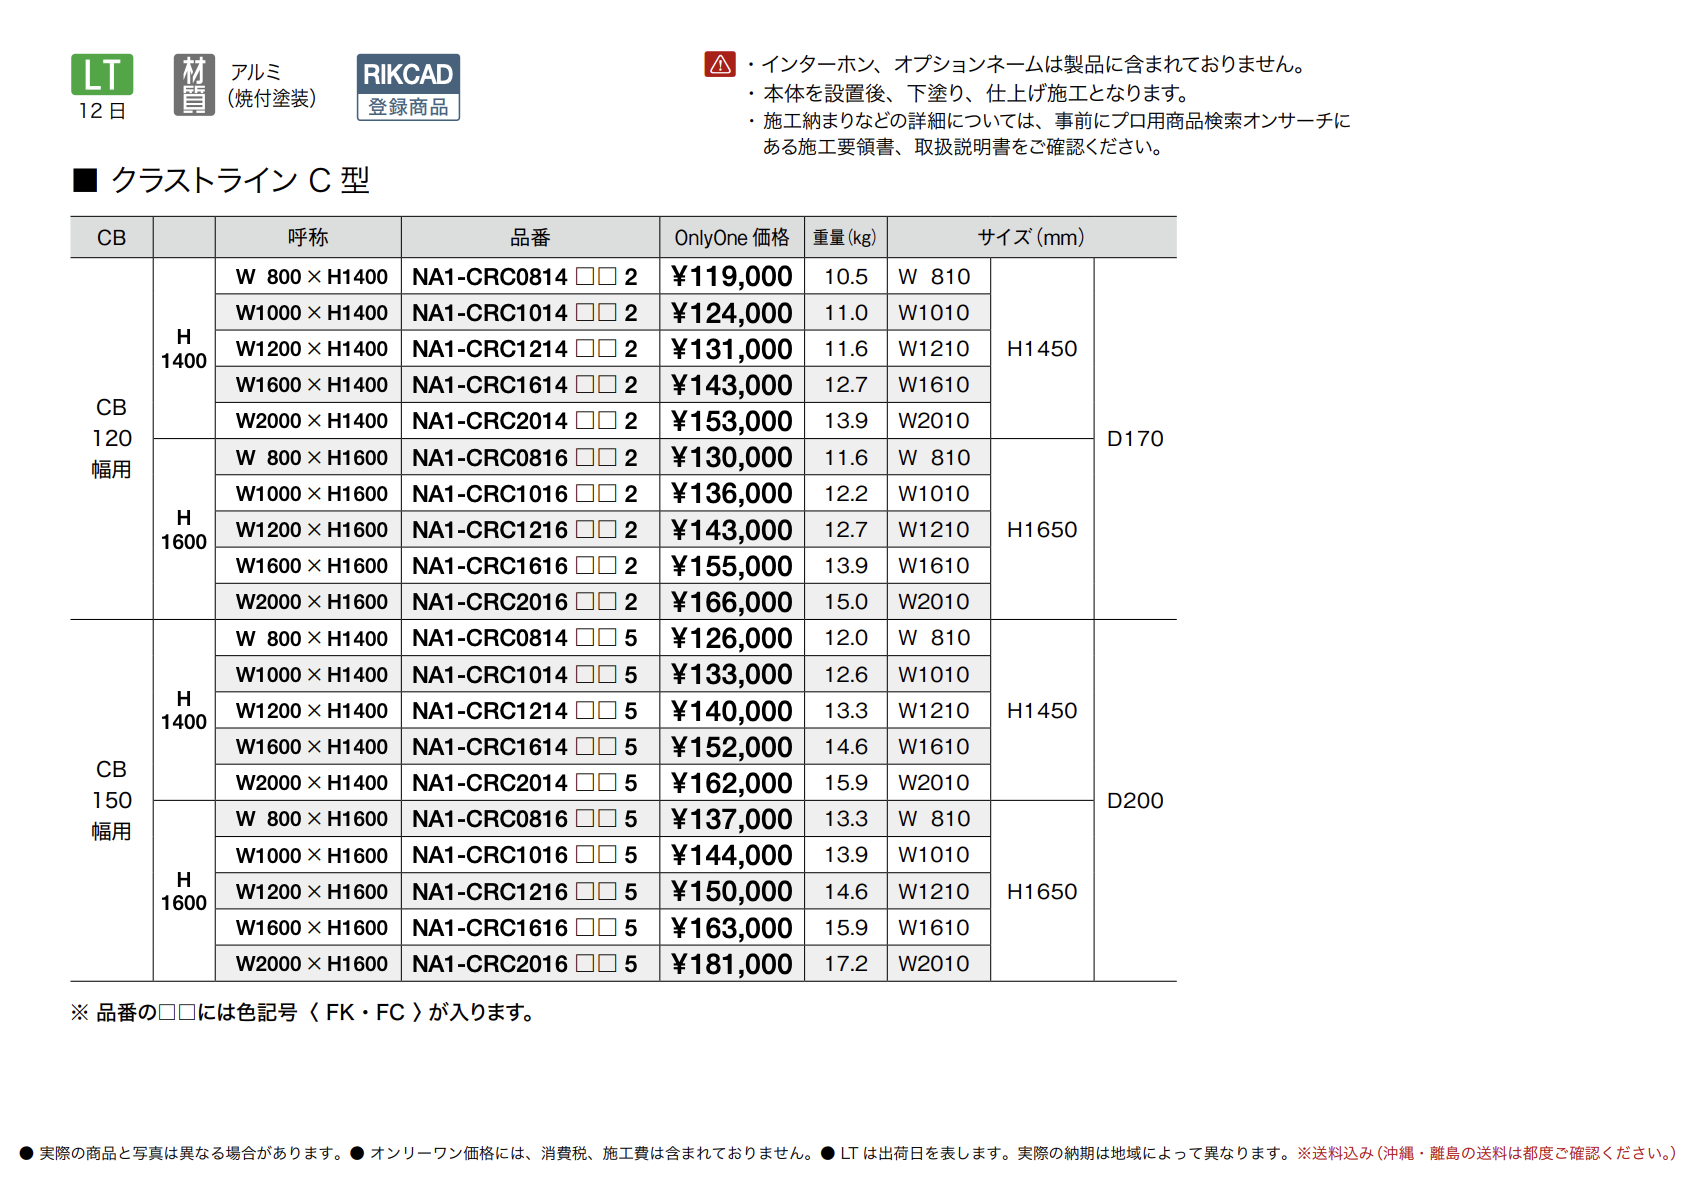Select part number NA1-CRC1616 □□ 5
Viewport: 1702px width, 1188px height.
[525, 928]
